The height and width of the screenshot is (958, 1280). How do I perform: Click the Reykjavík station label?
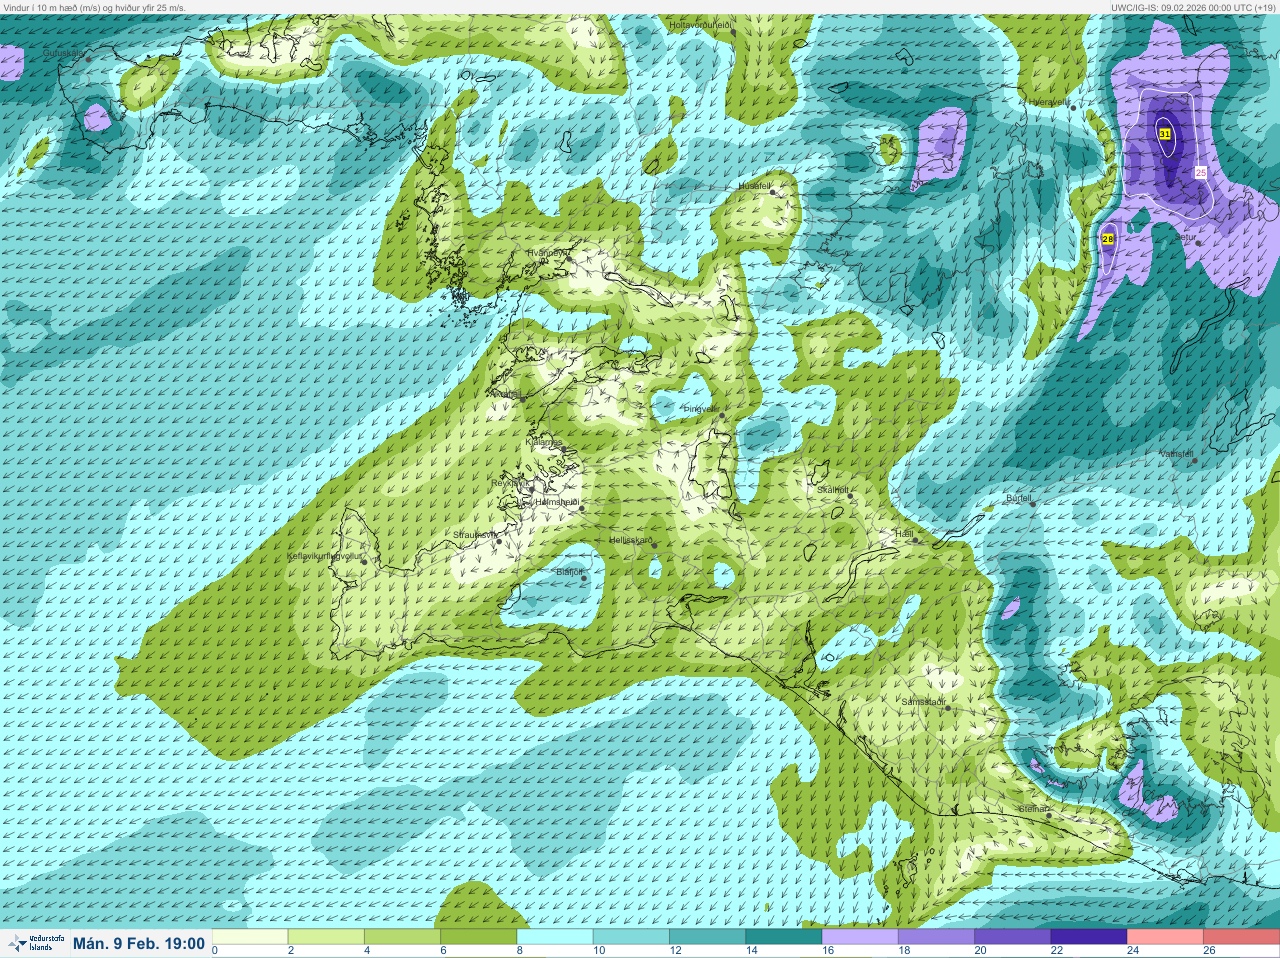pyautogui.click(x=508, y=482)
